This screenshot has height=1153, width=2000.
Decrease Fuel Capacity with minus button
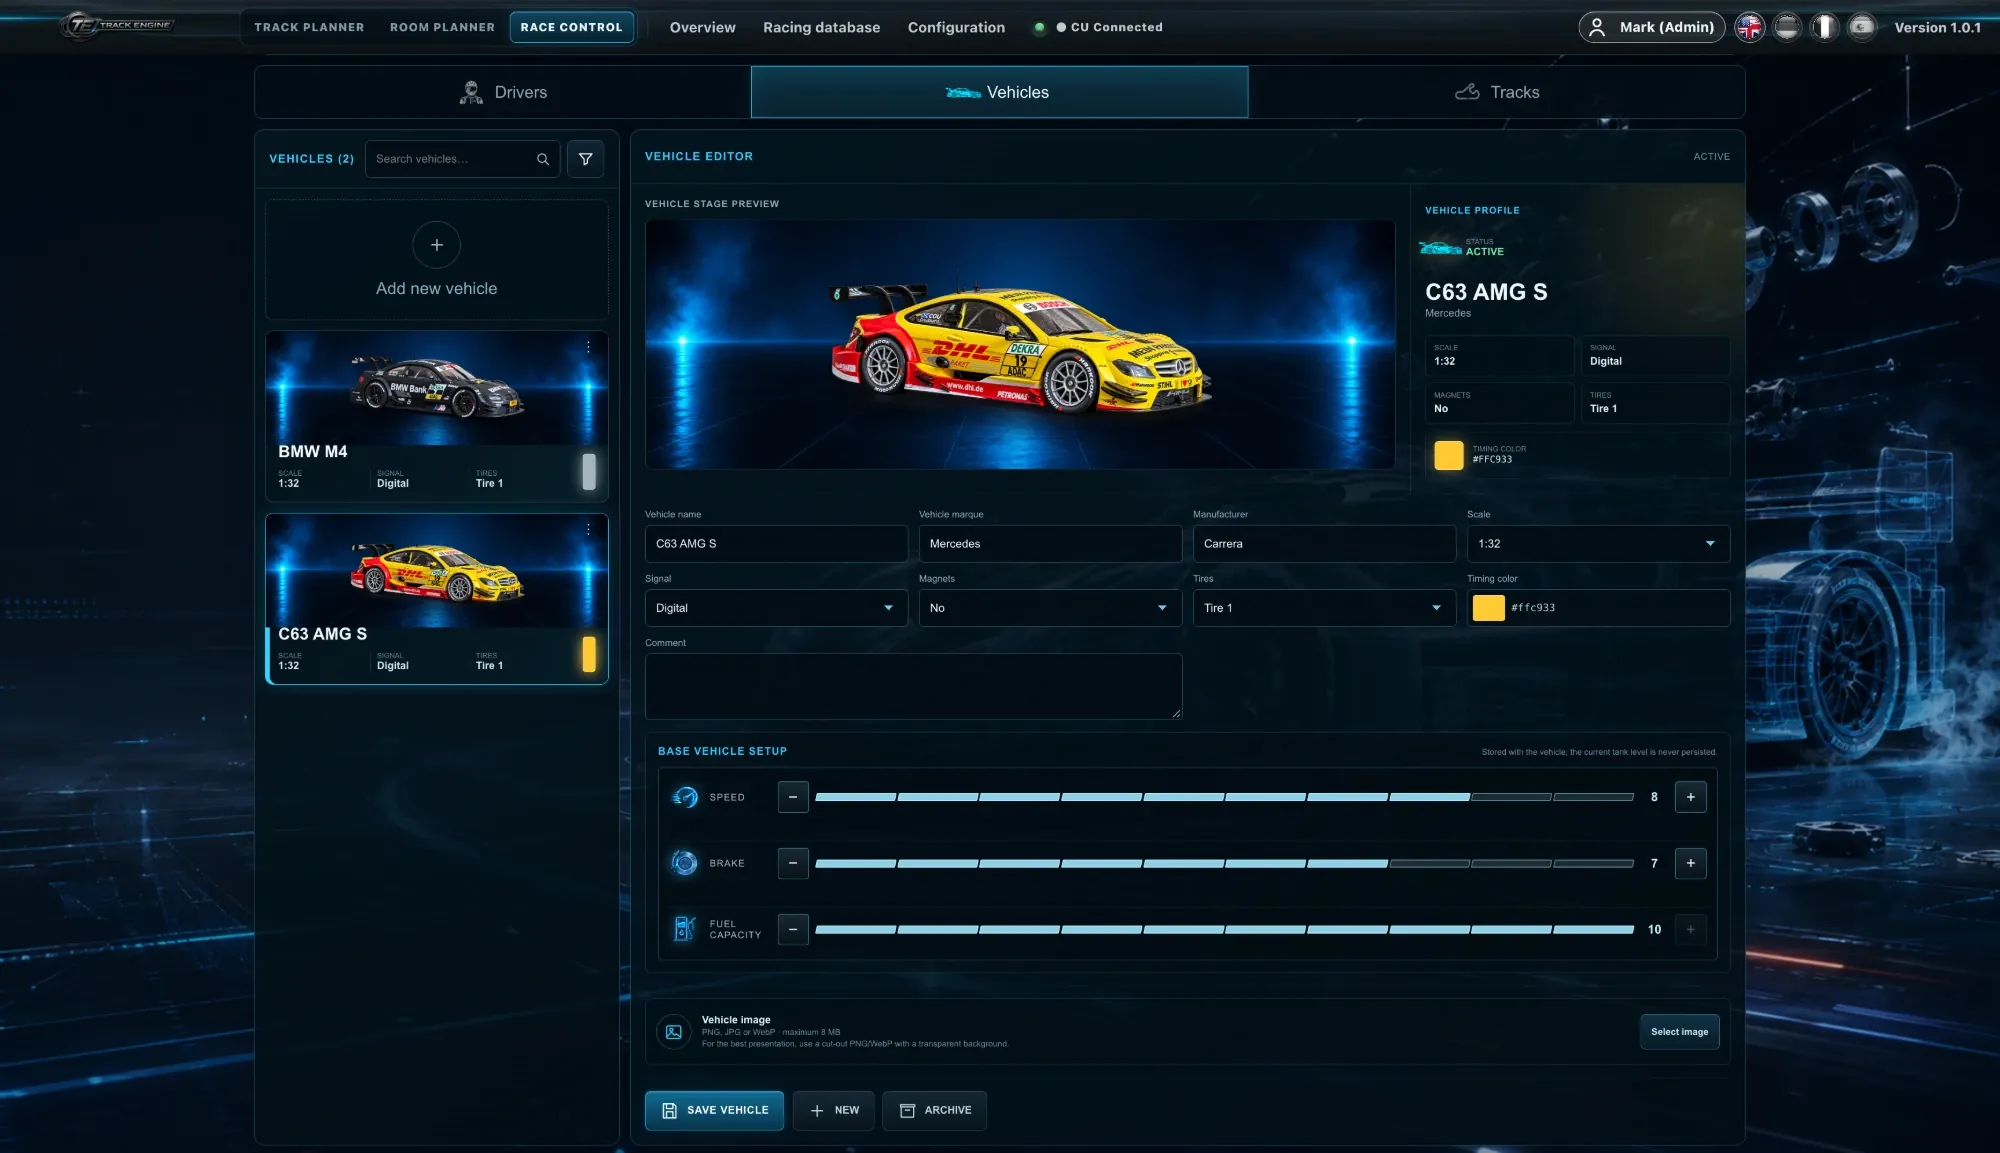click(793, 929)
